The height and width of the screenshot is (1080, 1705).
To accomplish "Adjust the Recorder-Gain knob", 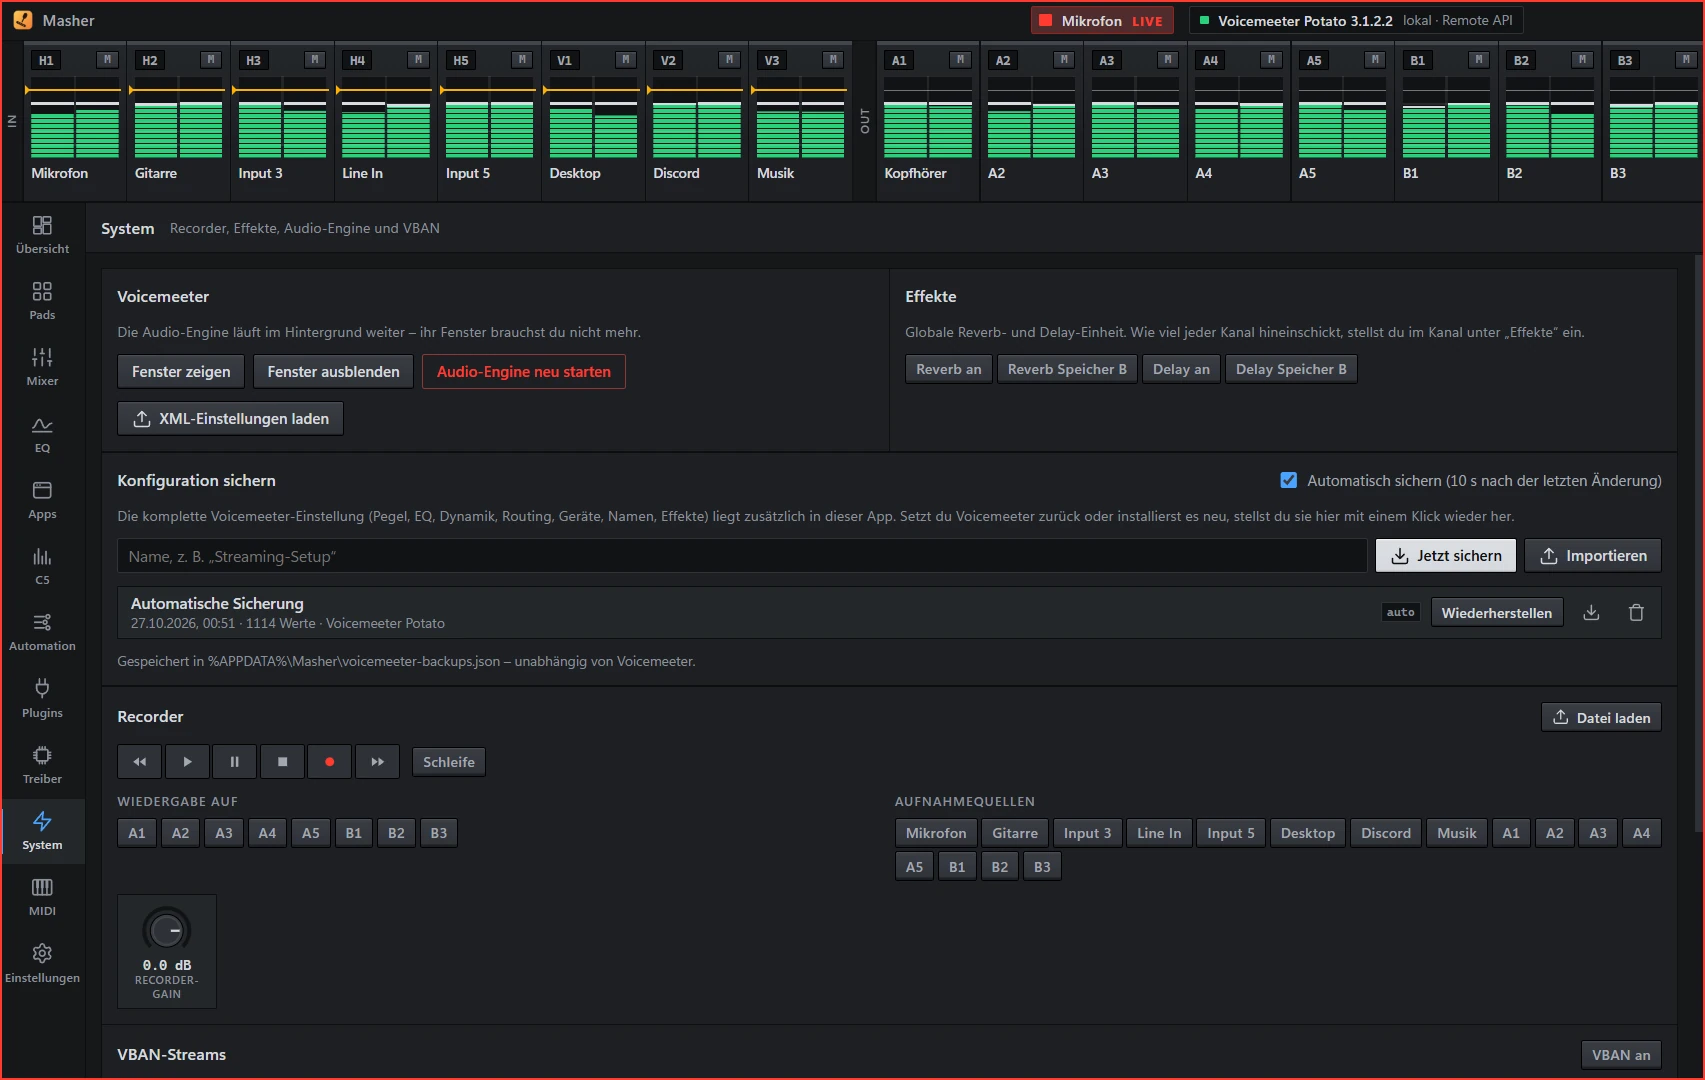I will coord(167,931).
